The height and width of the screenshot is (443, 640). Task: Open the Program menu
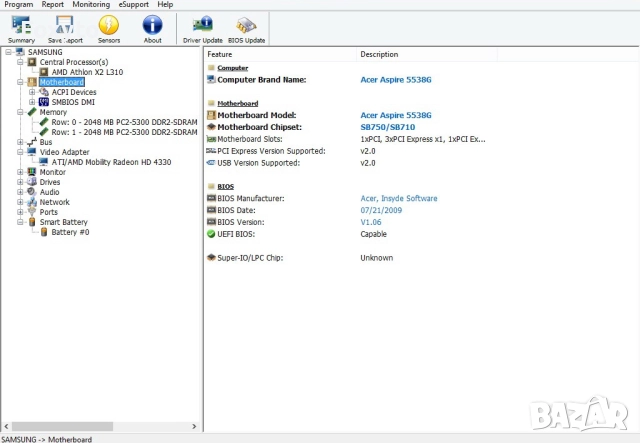pos(19,4)
